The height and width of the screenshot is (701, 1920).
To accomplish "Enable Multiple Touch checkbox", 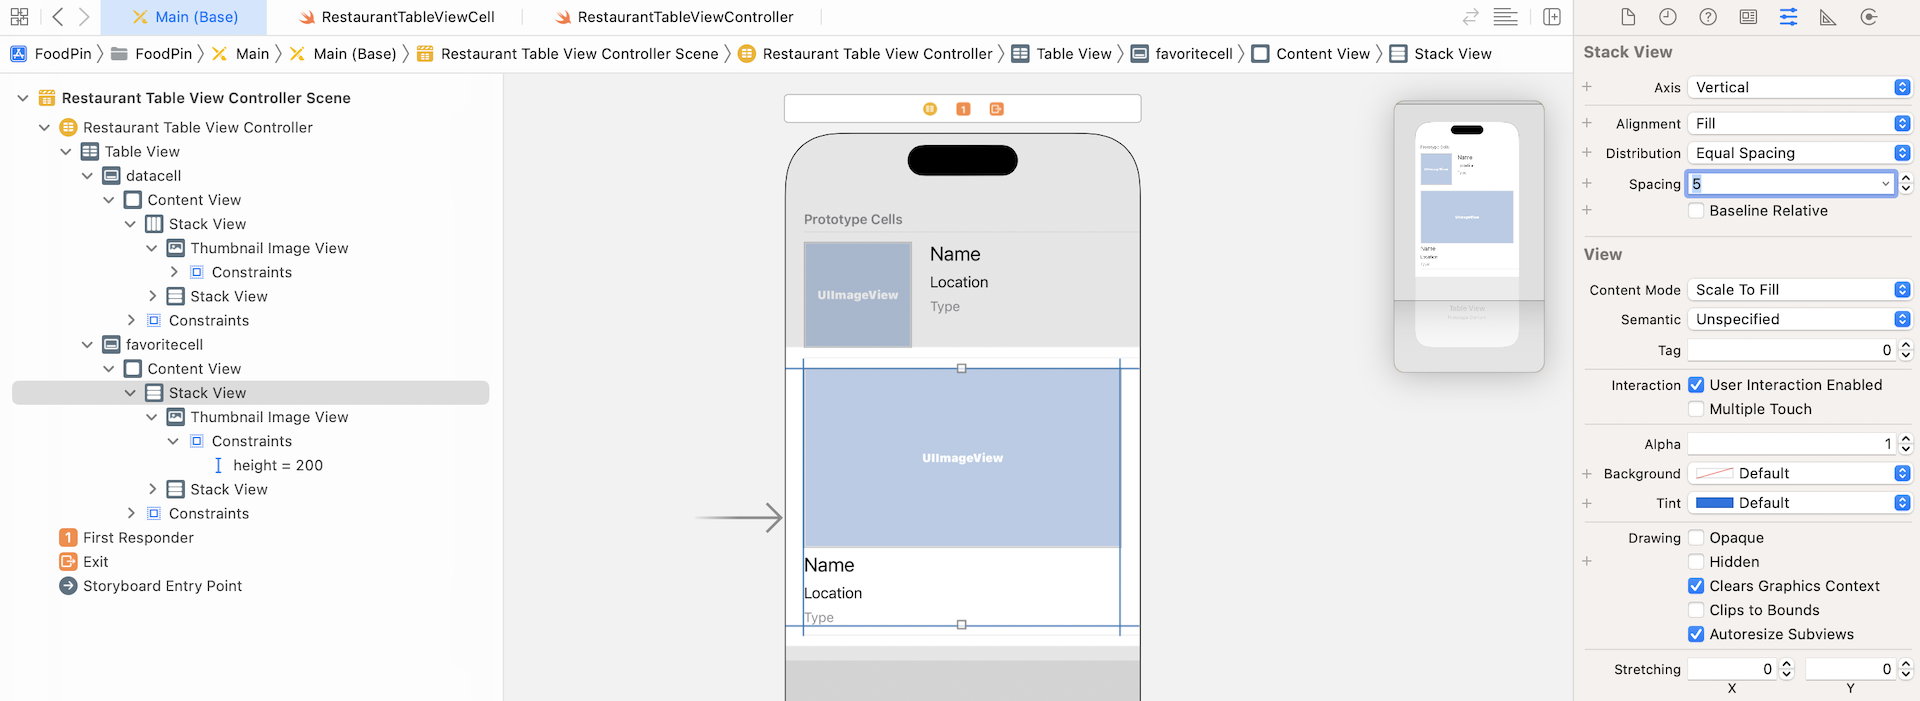I will [1696, 409].
